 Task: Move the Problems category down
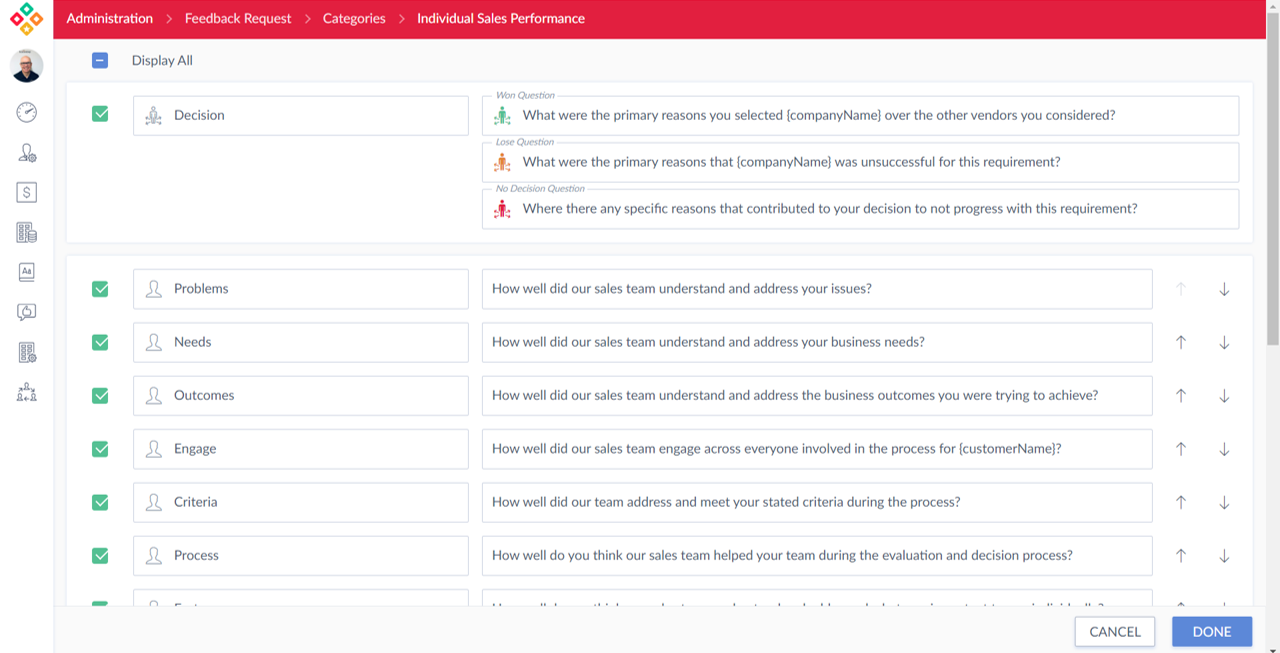[1224, 289]
